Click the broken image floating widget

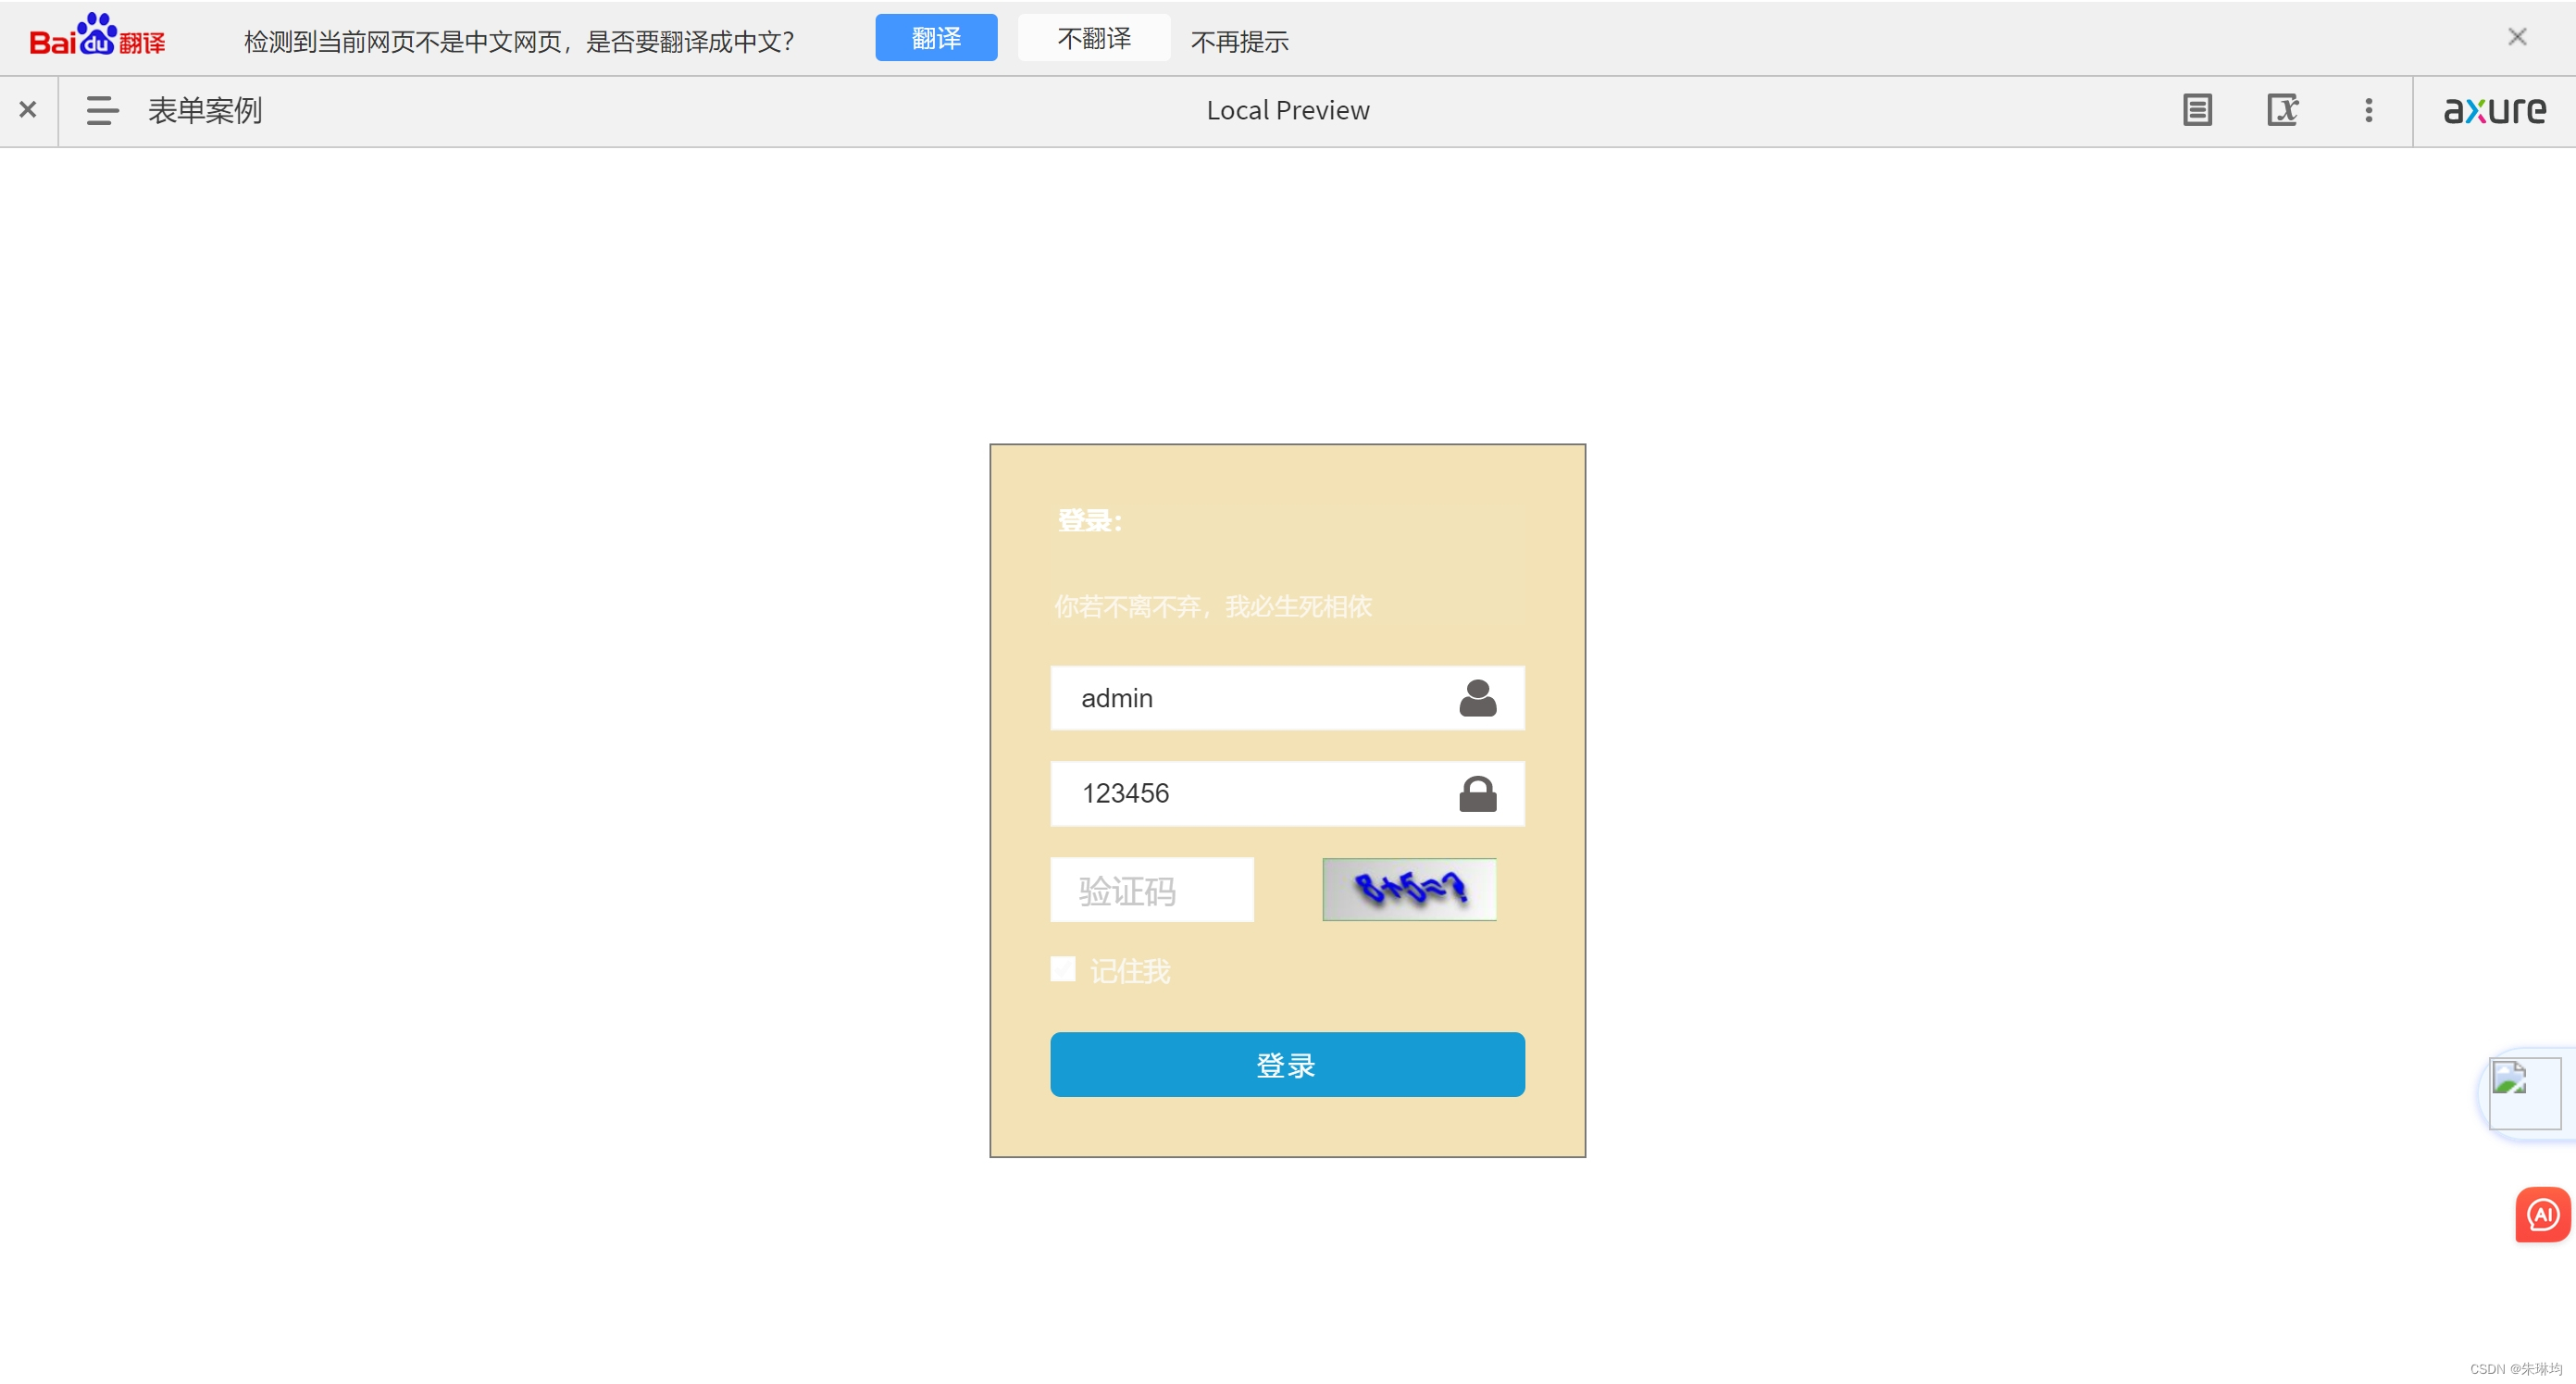click(x=2524, y=1094)
